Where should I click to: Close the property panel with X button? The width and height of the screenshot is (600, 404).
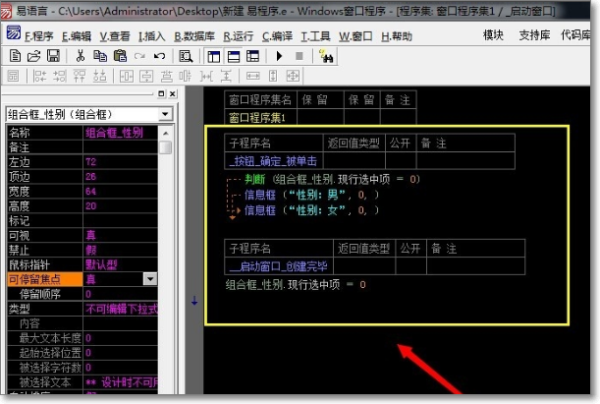[x=173, y=94]
